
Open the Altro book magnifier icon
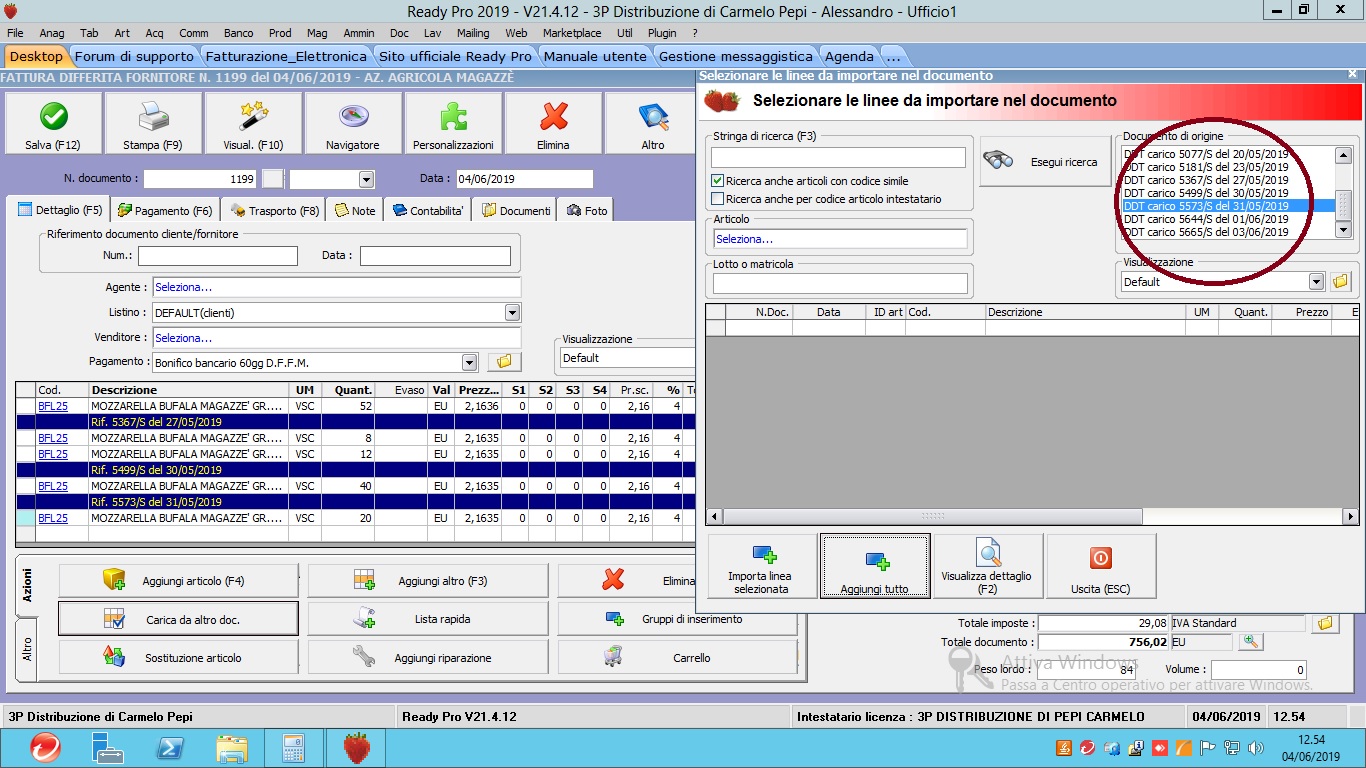653,117
